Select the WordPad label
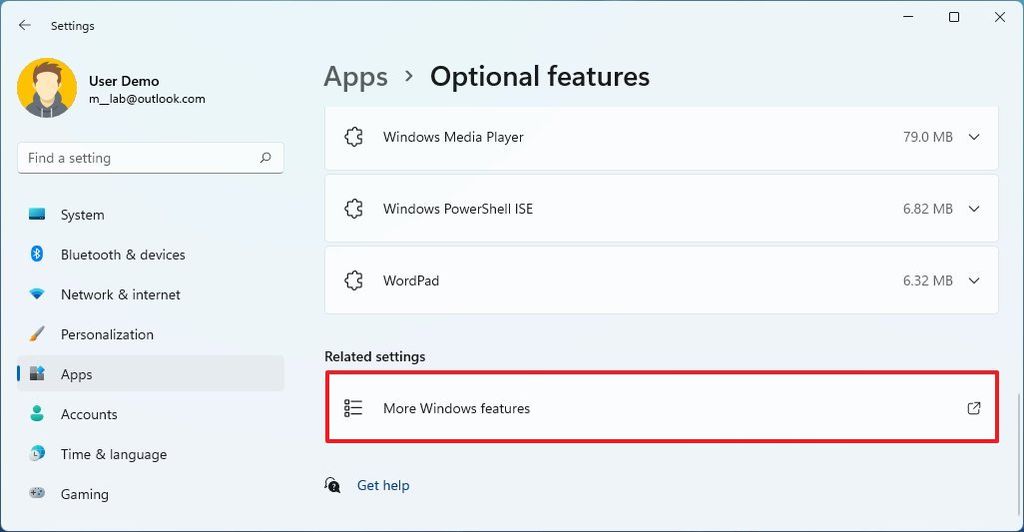The image size is (1024, 532). (x=411, y=281)
